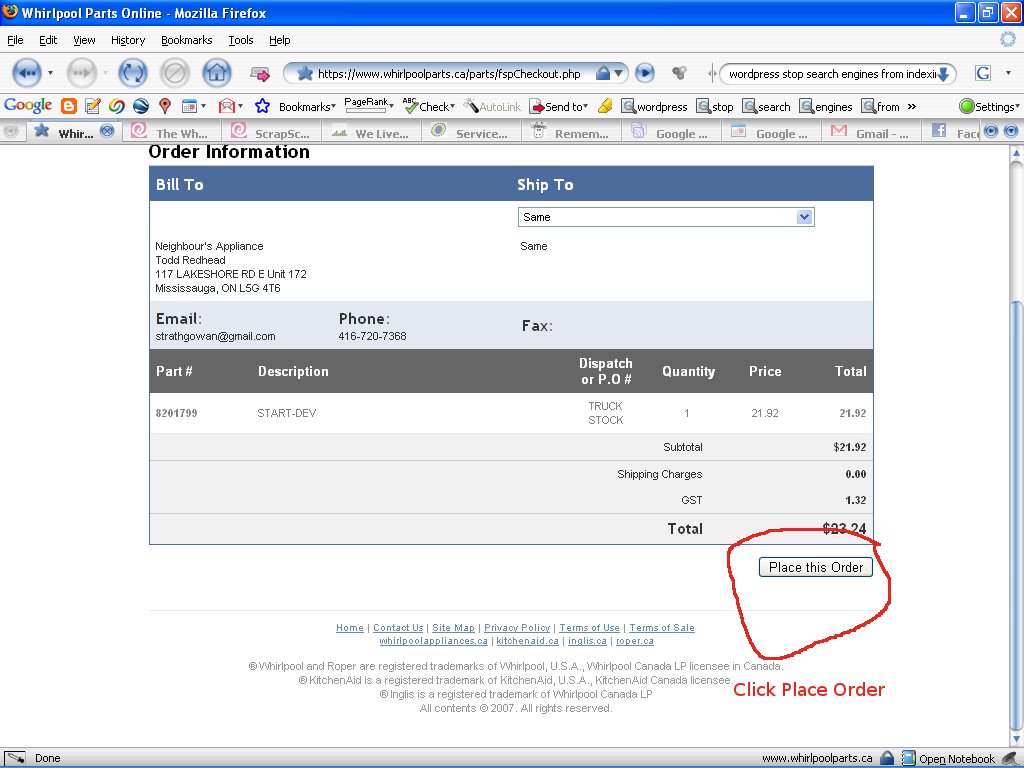Open the kitchenaid.ca link
Image resolution: width=1024 pixels, height=768 pixels.
click(x=527, y=641)
